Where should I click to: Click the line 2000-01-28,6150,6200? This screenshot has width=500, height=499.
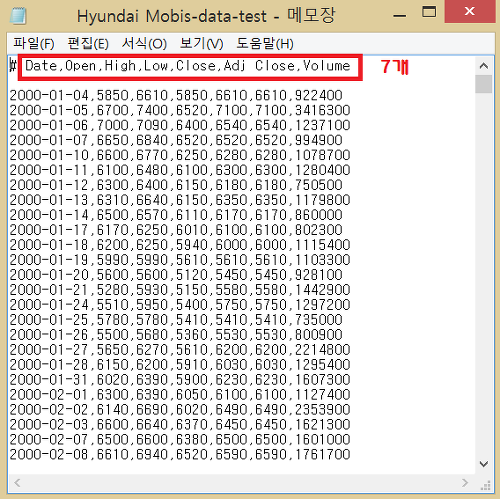180,365
